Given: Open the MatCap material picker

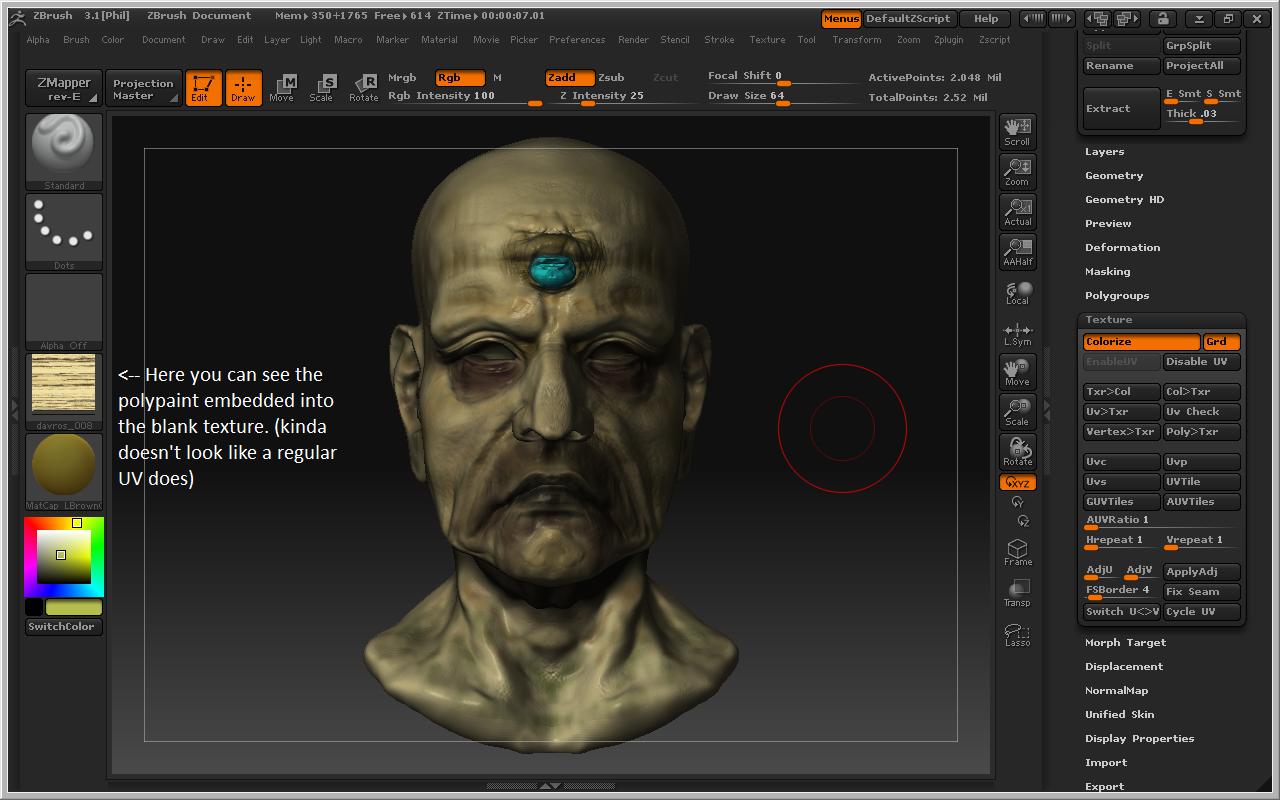Looking at the screenshot, I should [64, 472].
